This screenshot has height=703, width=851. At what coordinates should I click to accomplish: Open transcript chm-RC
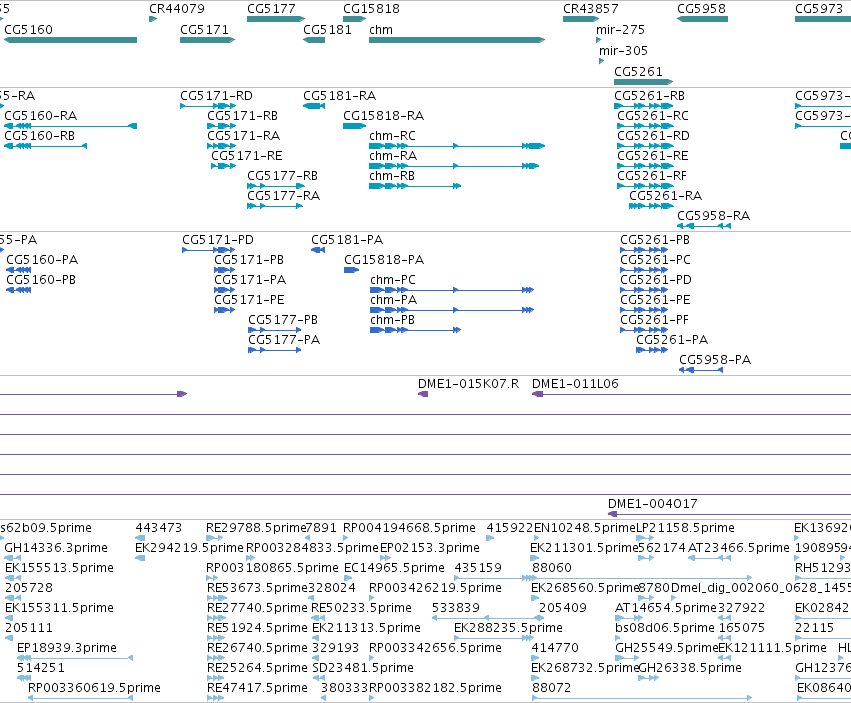[x=392, y=136]
